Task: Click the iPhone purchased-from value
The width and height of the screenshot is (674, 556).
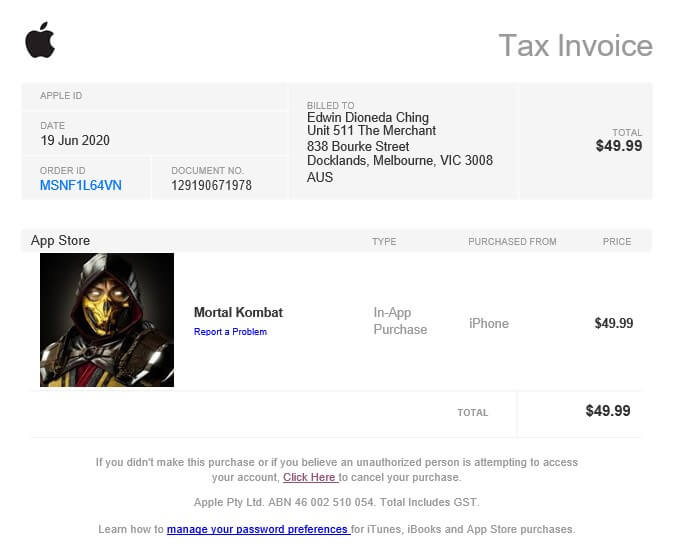Action: pos(489,323)
